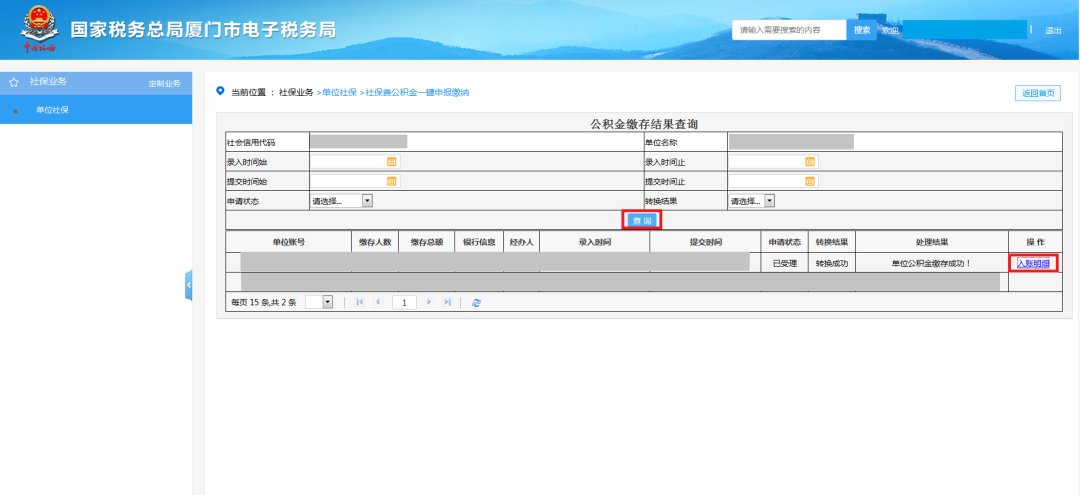The image size is (1080, 495).
Task: Click the 返回首页 button
Action: coord(1037,93)
